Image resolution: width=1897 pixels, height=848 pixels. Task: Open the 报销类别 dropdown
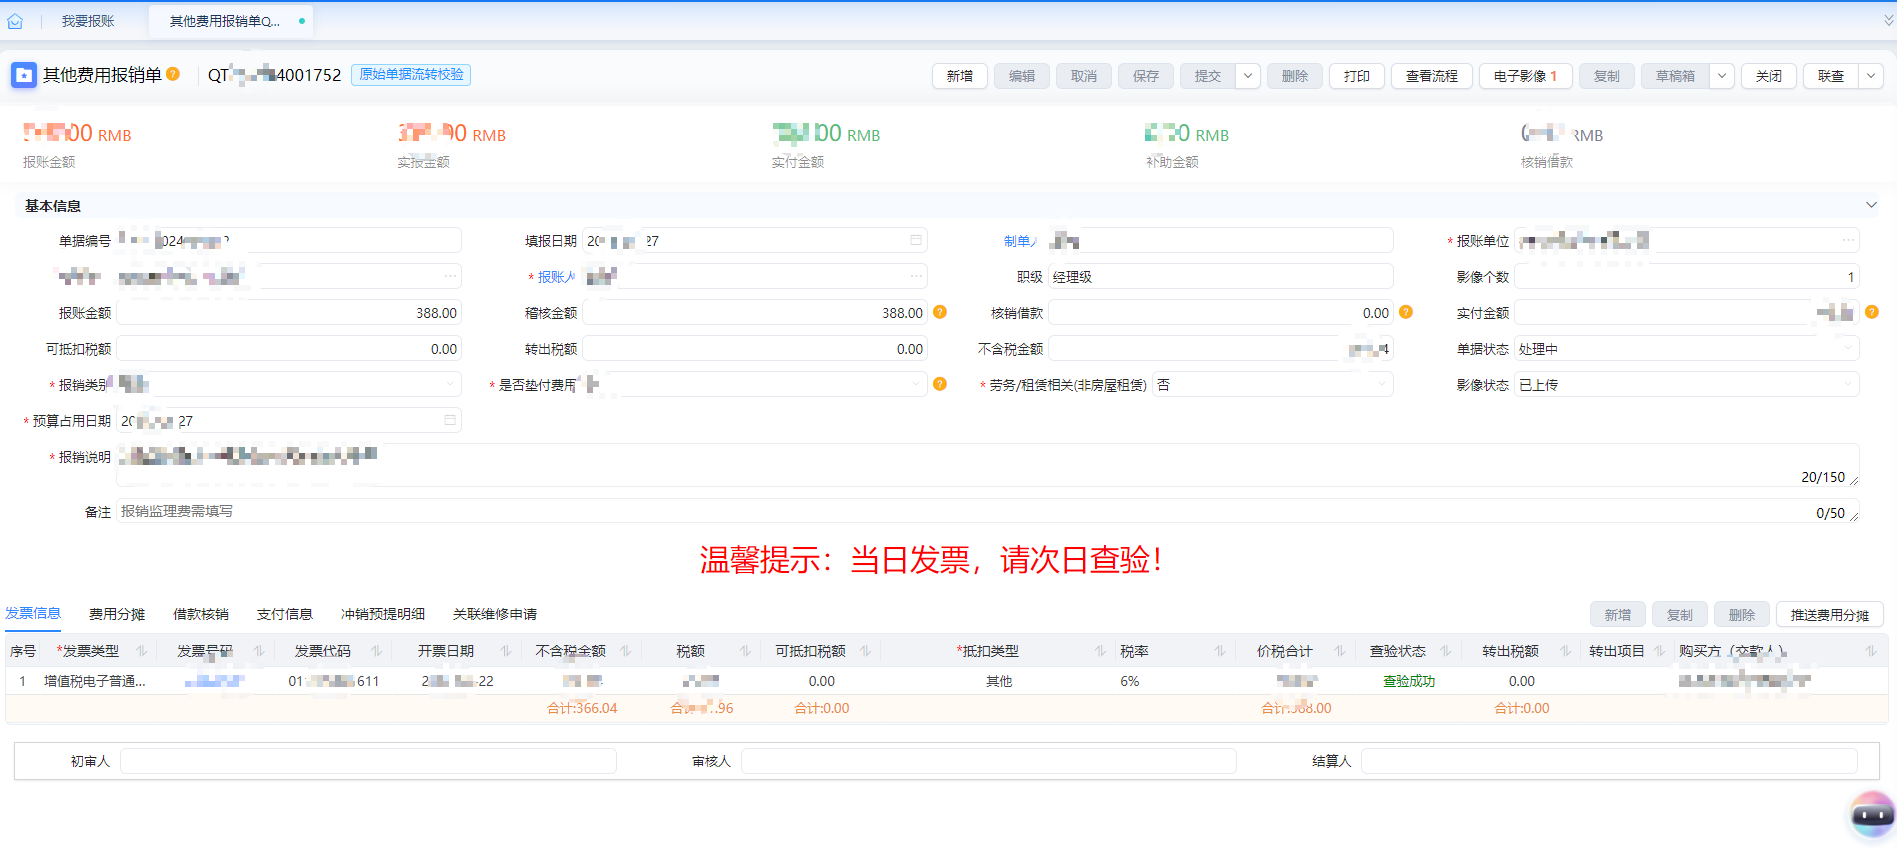(289, 384)
